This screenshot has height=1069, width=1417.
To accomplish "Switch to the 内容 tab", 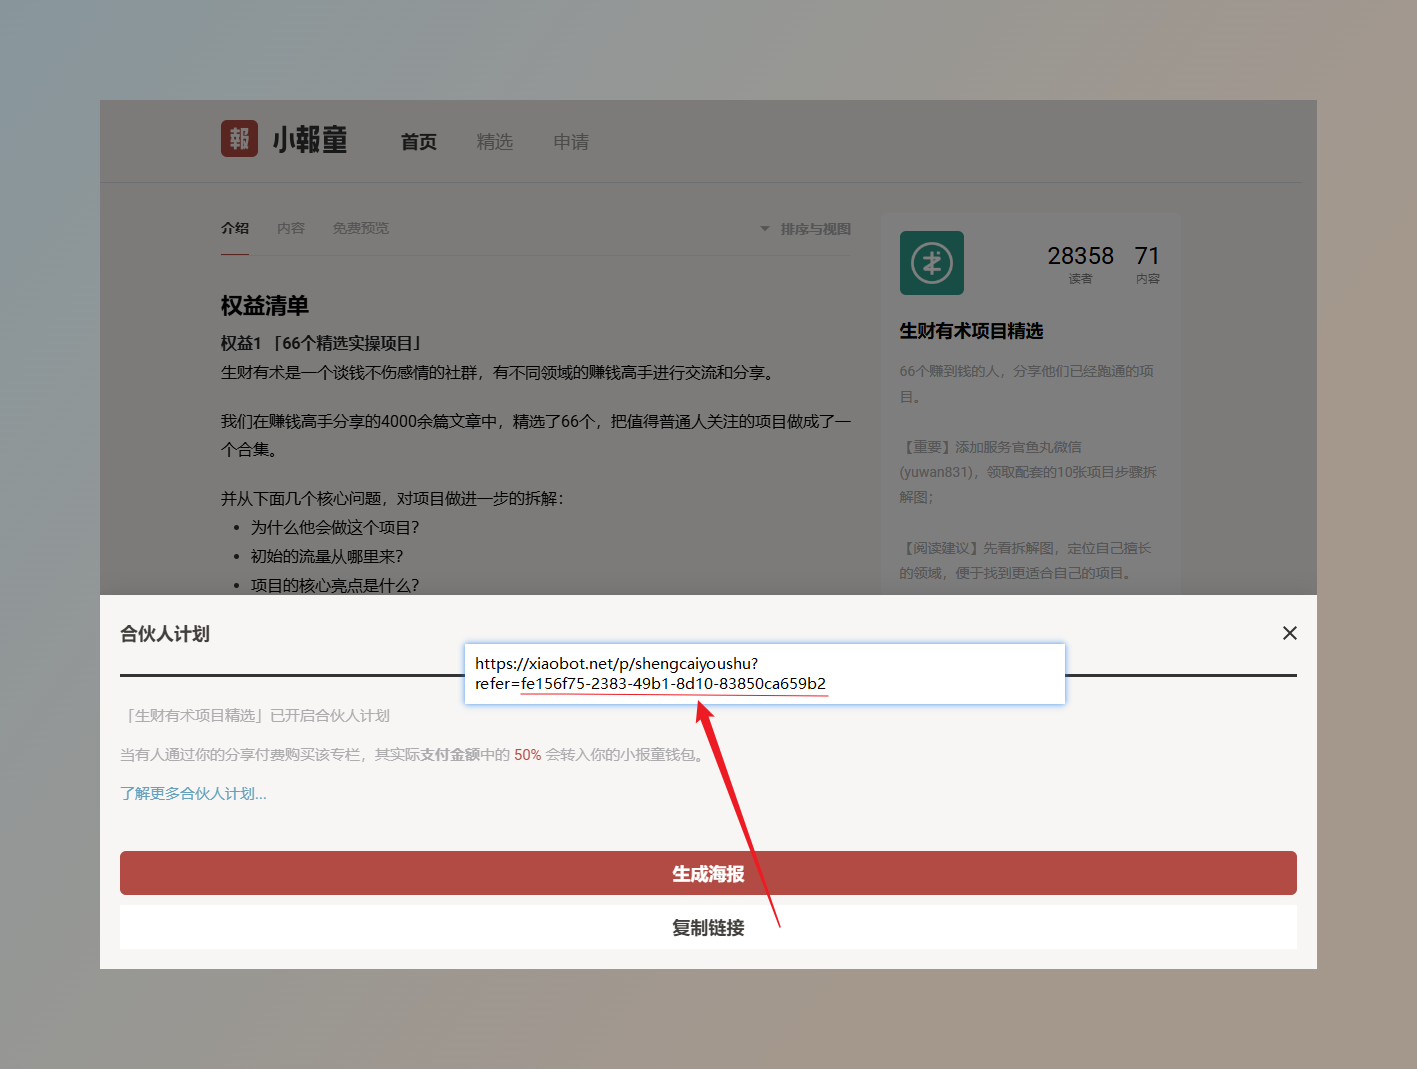I will point(291,228).
